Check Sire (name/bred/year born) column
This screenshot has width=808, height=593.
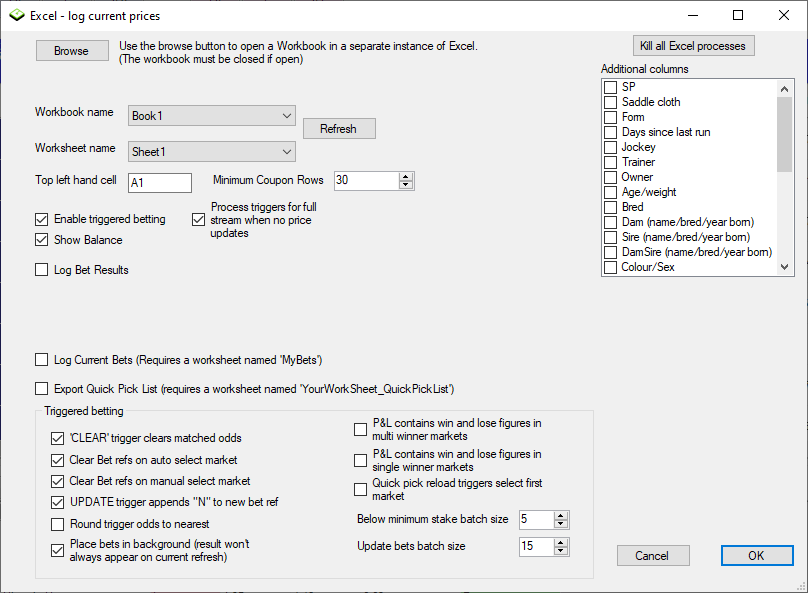click(611, 238)
